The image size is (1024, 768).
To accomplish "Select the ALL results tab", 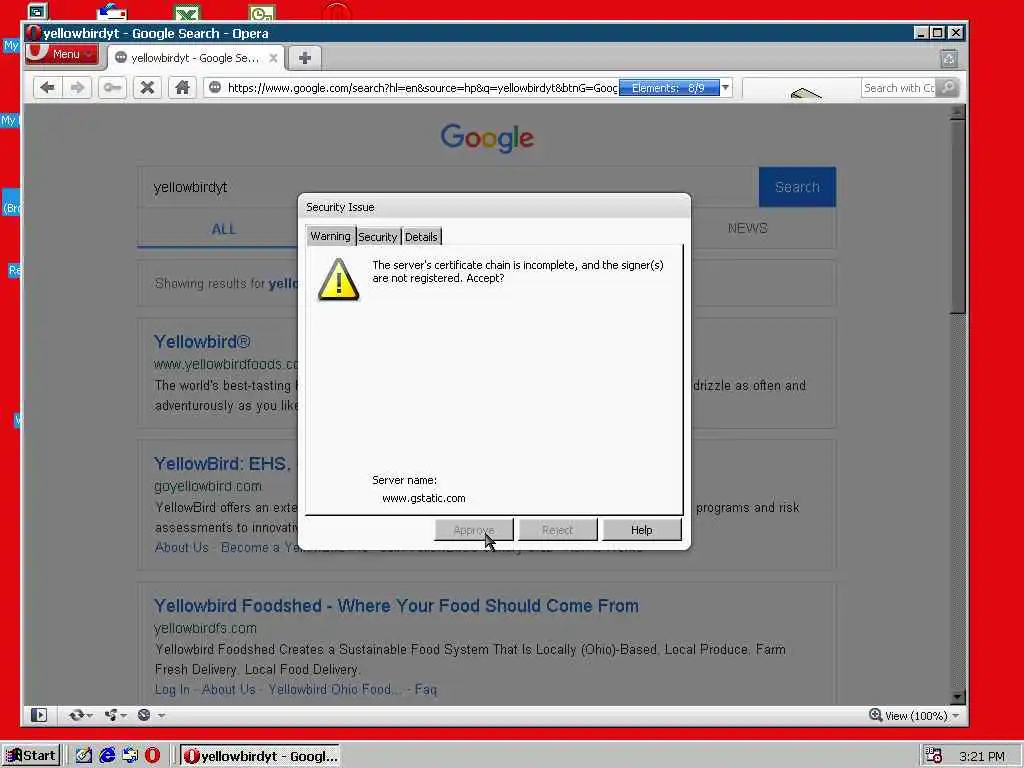I will 223,229.
